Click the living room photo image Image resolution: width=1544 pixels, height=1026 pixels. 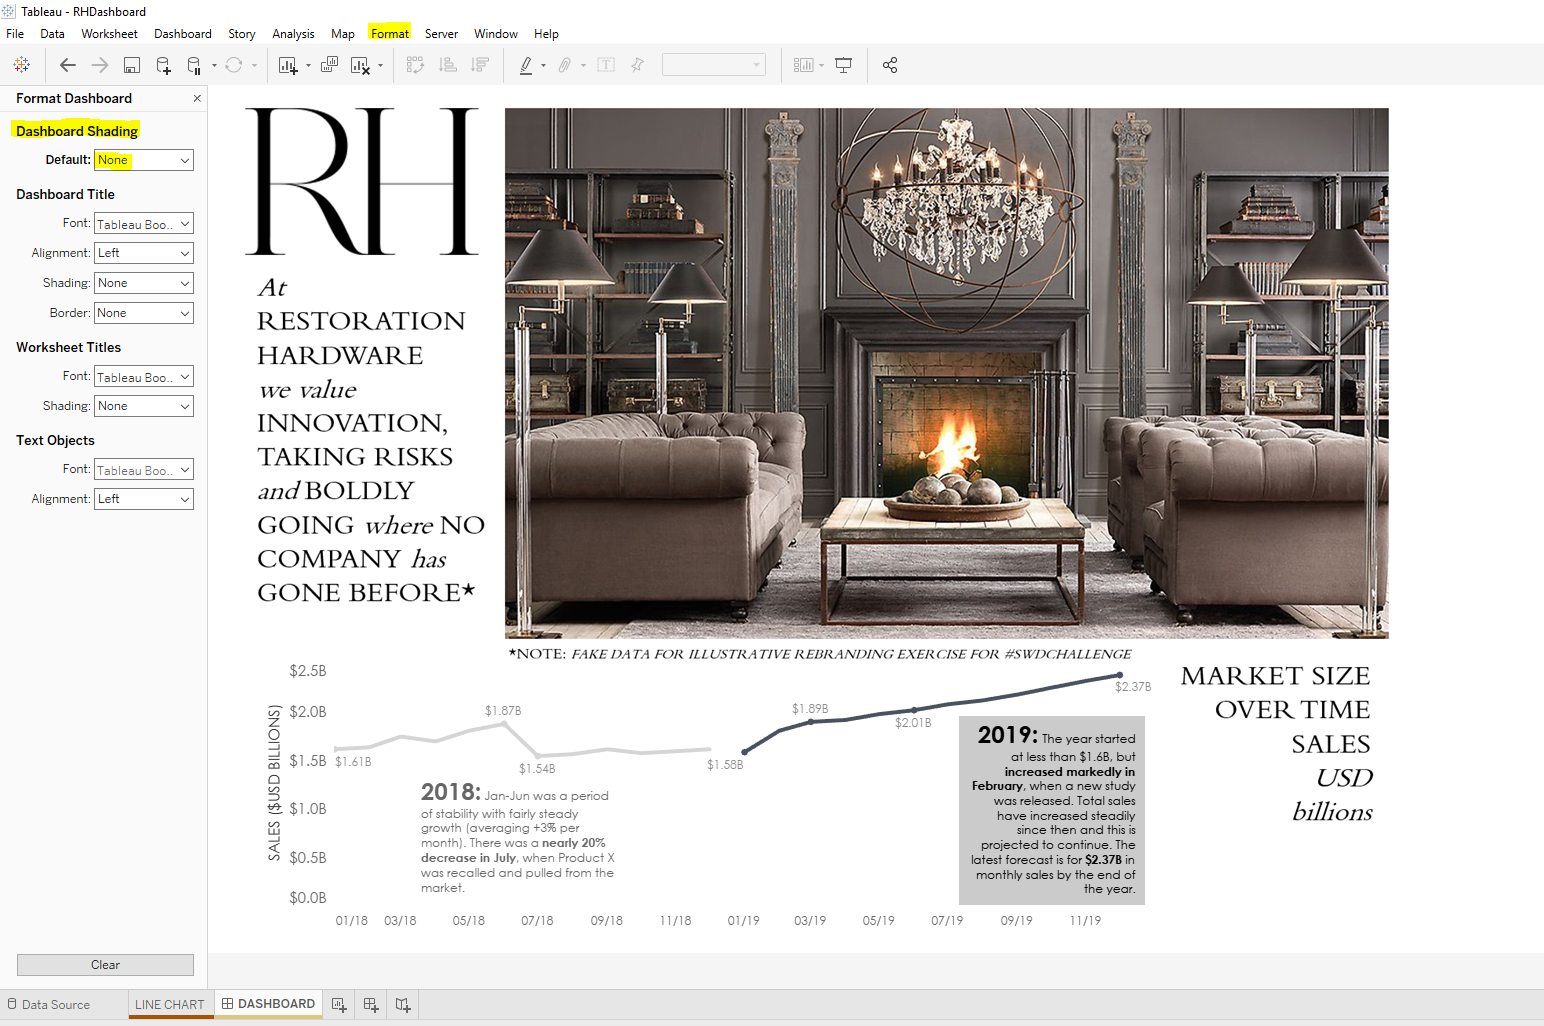(x=946, y=373)
